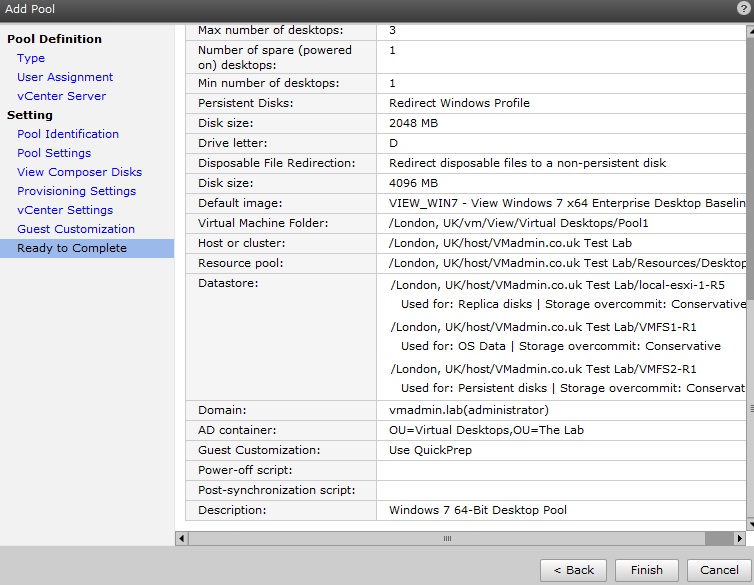The height and width of the screenshot is (585, 754).
Task: Open the Pool Settings step
Action: pos(54,153)
